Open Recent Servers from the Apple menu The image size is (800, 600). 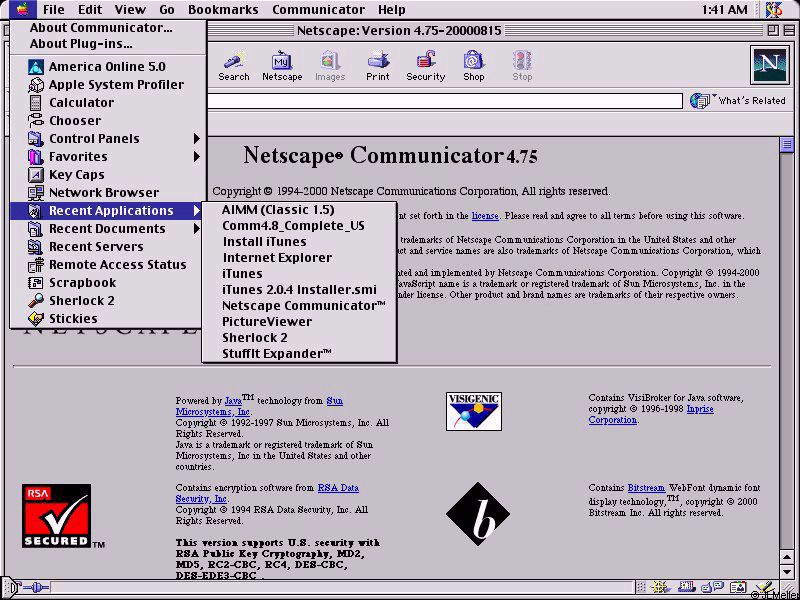click(x=108, y=247)
